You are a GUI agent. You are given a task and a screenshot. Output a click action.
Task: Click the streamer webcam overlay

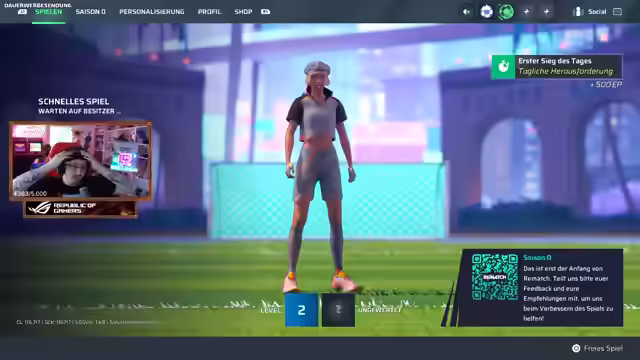(x=80, y=161)
